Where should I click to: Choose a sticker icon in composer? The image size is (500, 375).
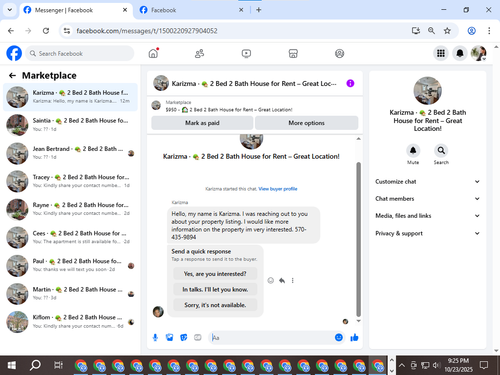pyautogui.click(x=184, y=338)
